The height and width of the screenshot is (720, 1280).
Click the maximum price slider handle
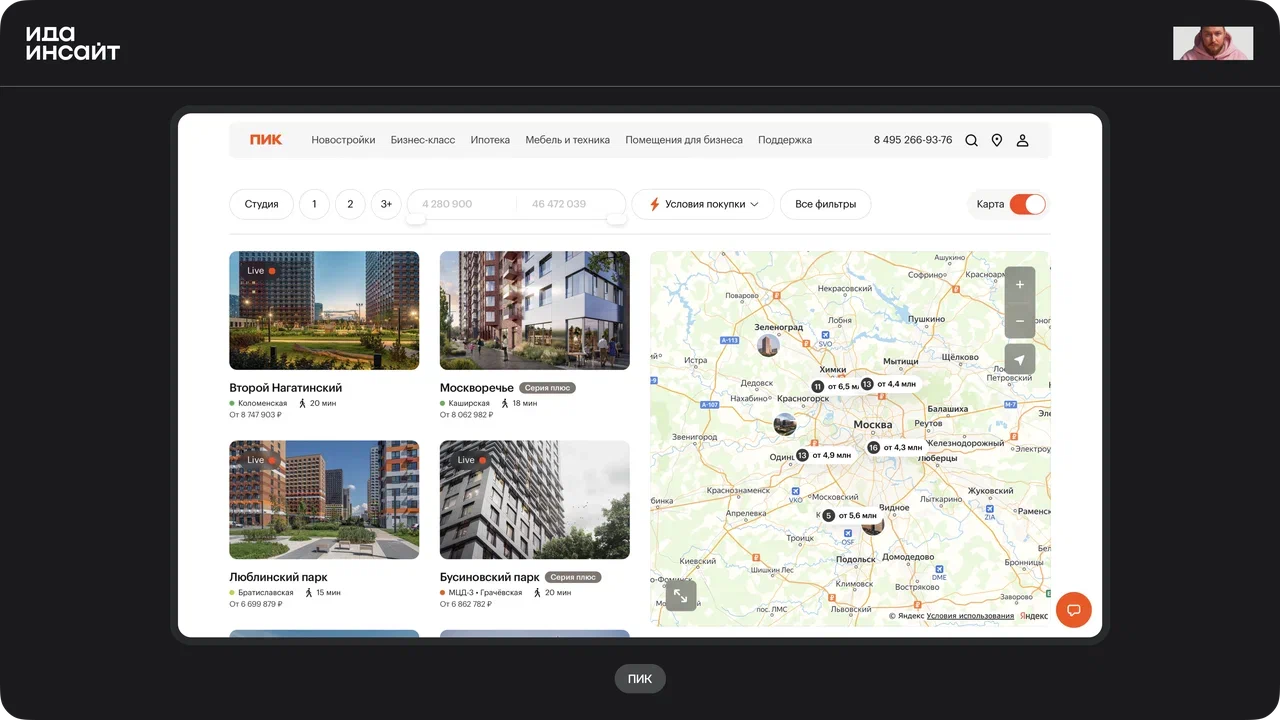(616, 218)
